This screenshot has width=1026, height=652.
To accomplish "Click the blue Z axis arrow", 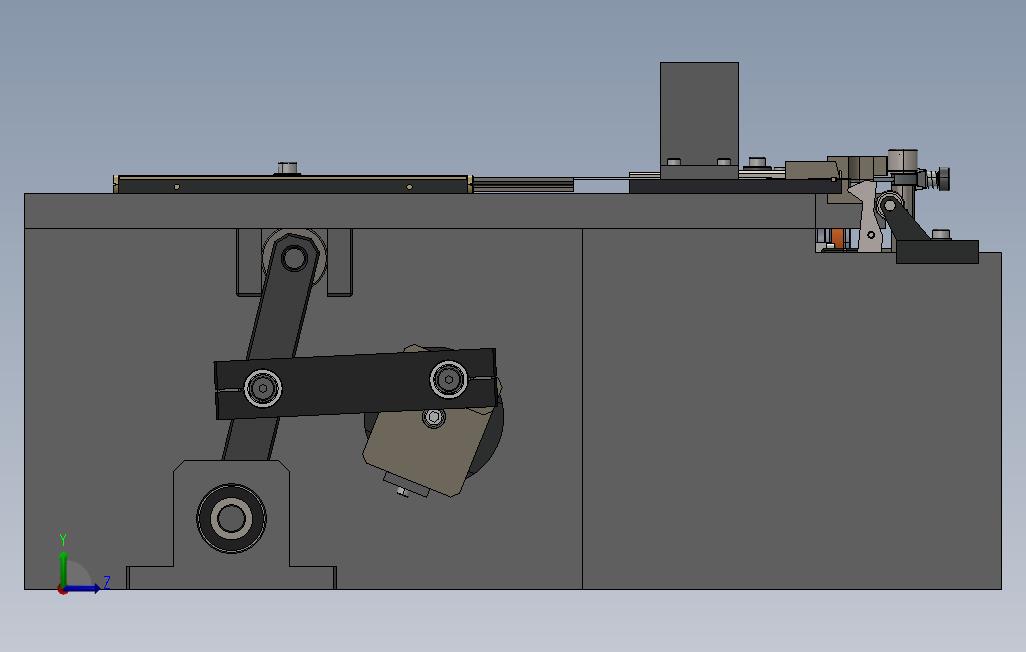I will 85,588.
